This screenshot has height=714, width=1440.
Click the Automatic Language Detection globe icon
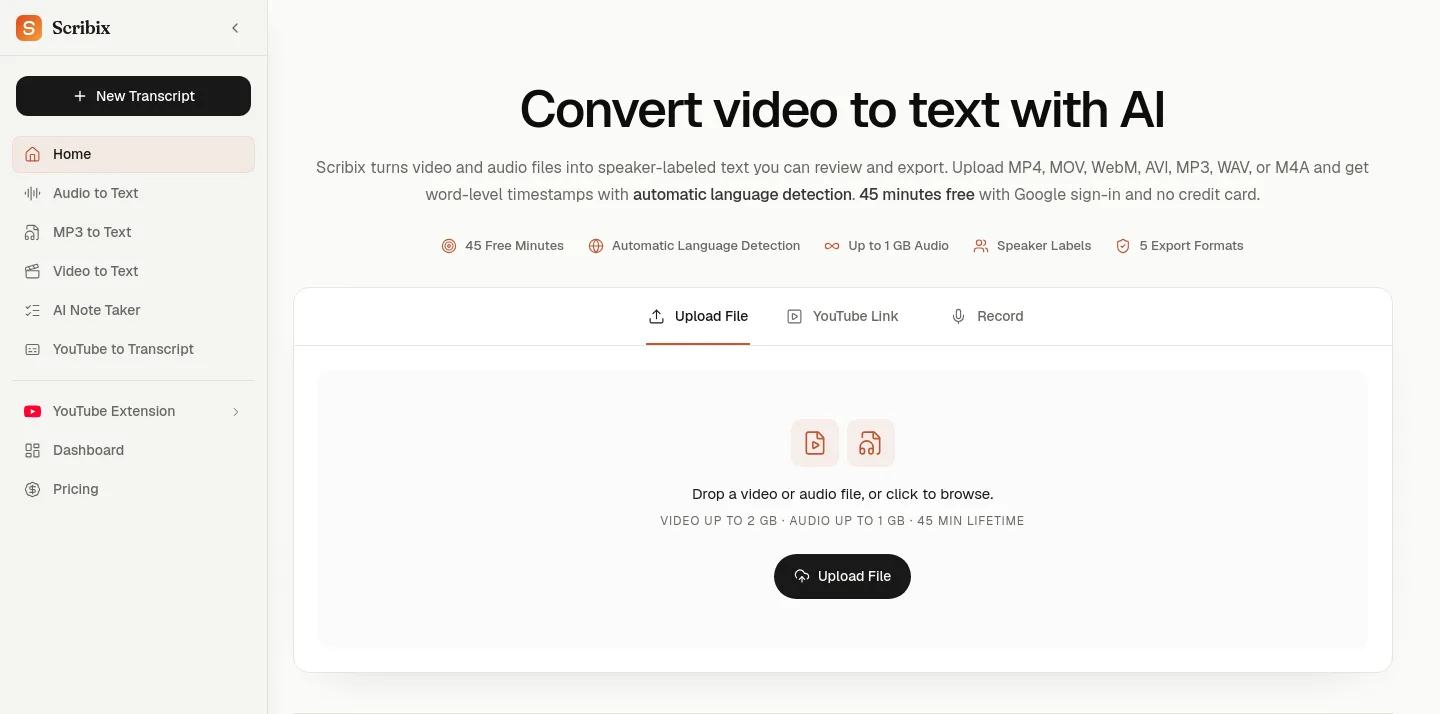point(596,245)
